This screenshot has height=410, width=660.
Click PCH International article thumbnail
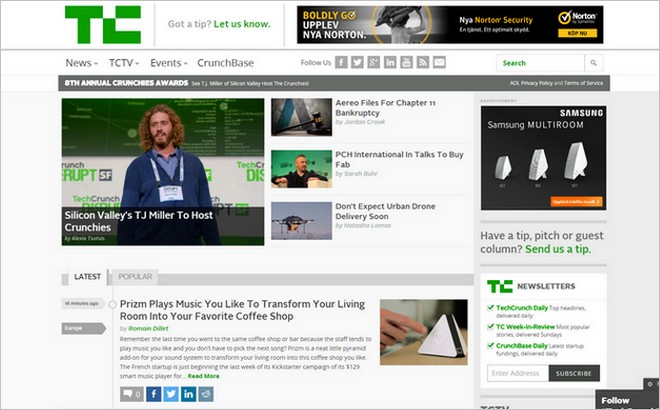301,169
